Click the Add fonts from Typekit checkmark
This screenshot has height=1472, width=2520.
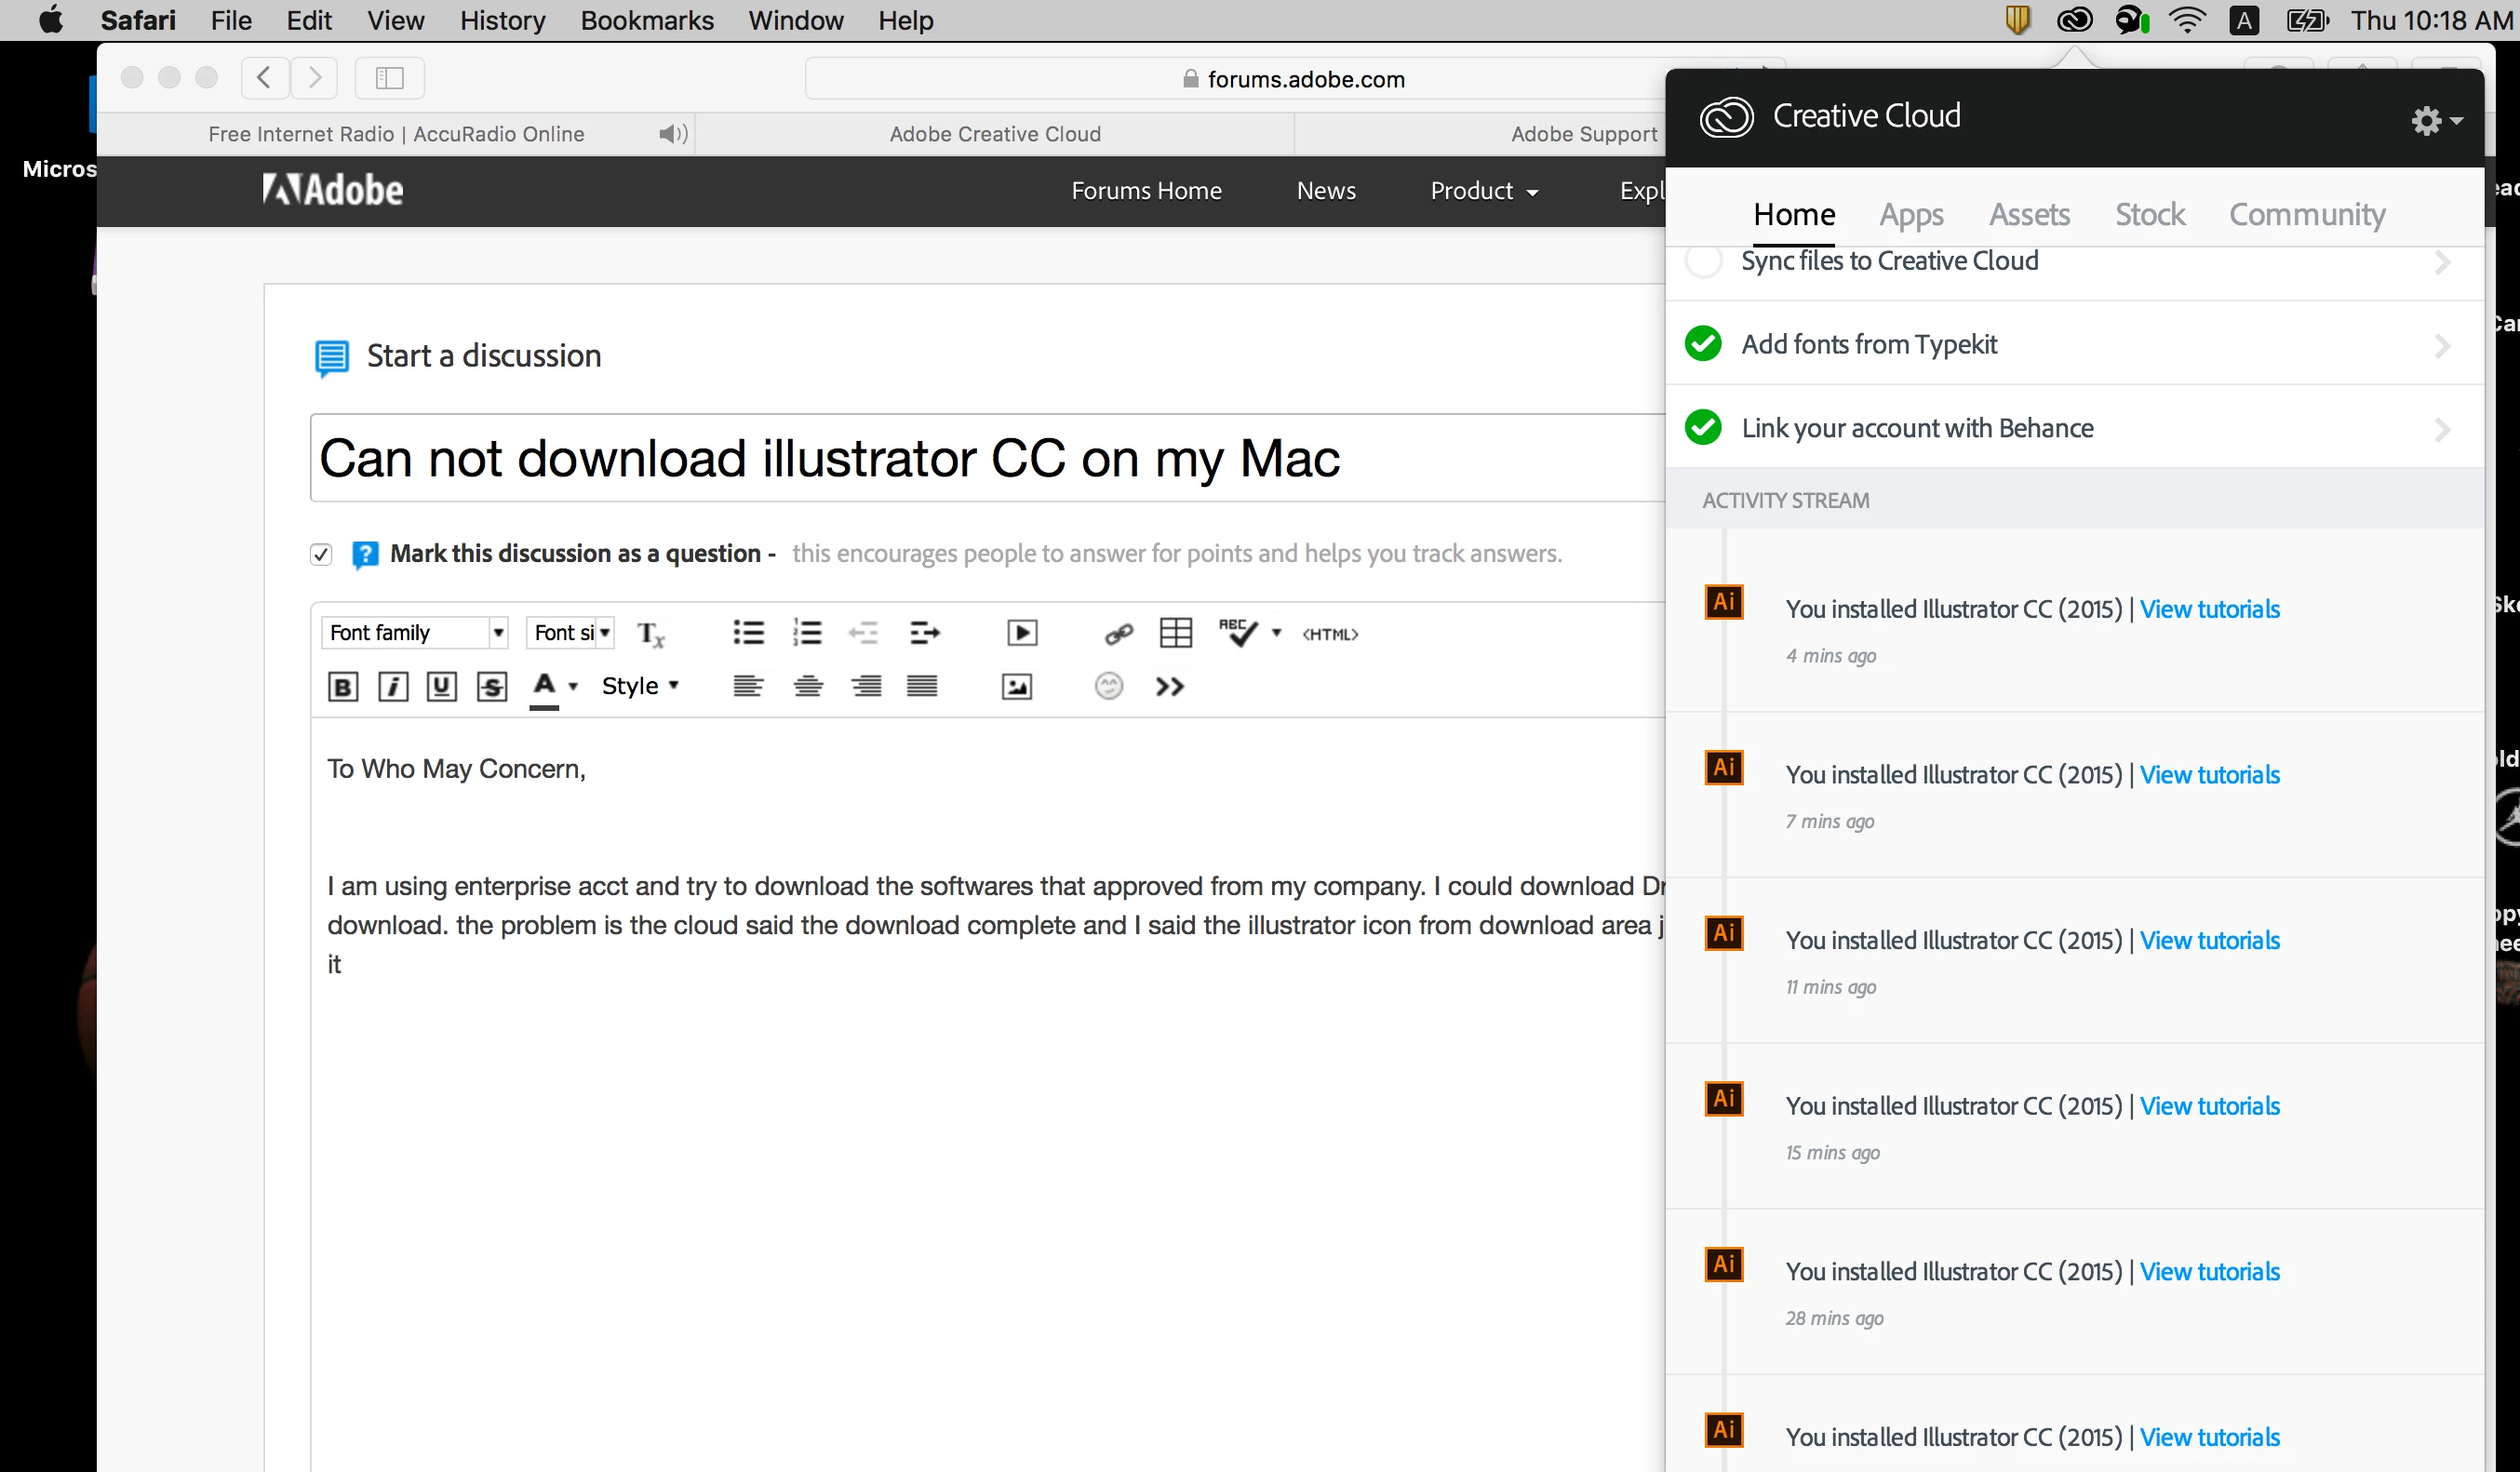(x=1703, y=343)
